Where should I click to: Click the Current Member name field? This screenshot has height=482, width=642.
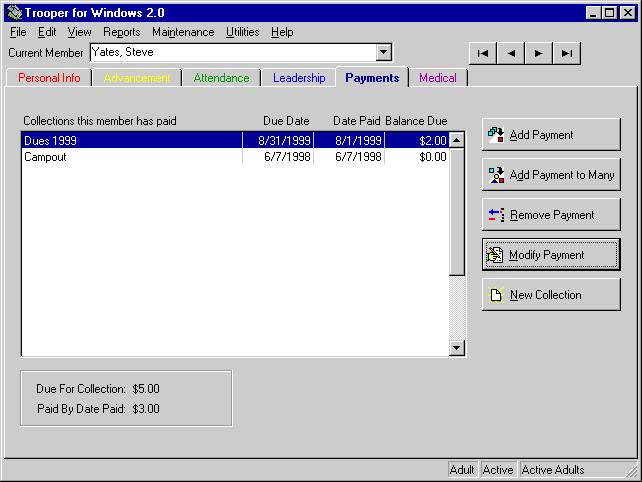(x=233, y=52)
